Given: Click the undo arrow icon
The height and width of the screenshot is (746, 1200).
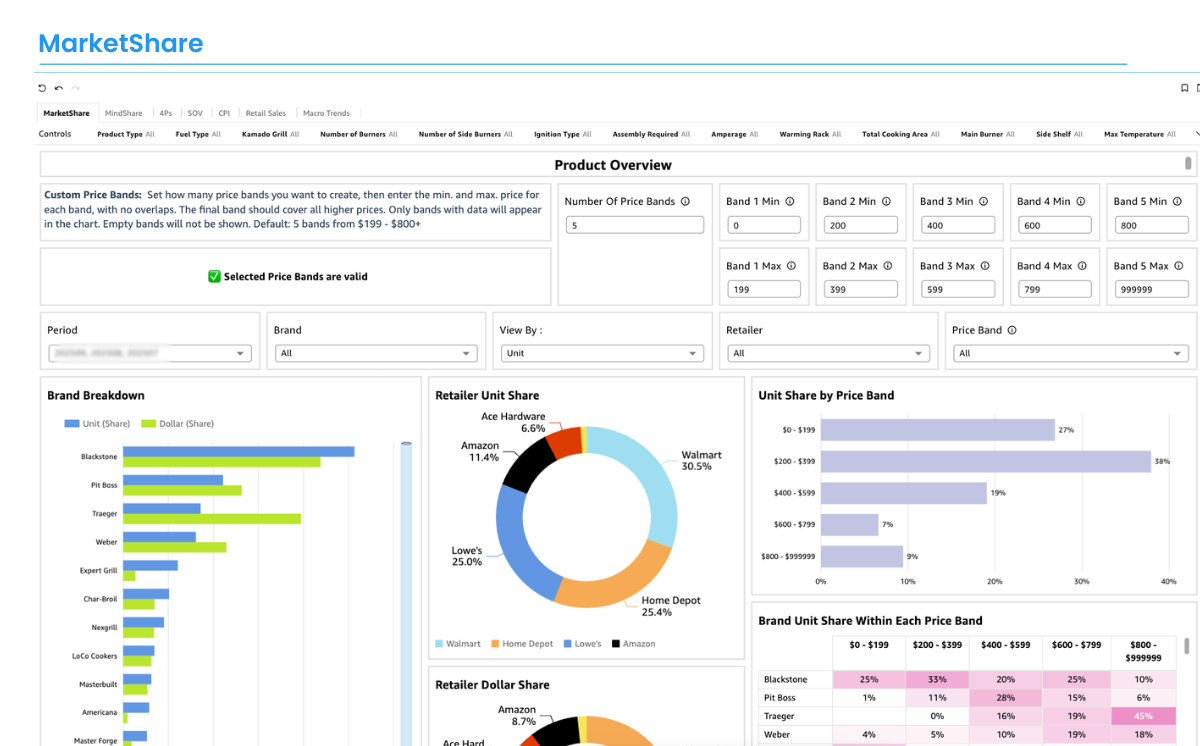Looking at the screenshot, I should pyautogui.click(x=59, y=89).
